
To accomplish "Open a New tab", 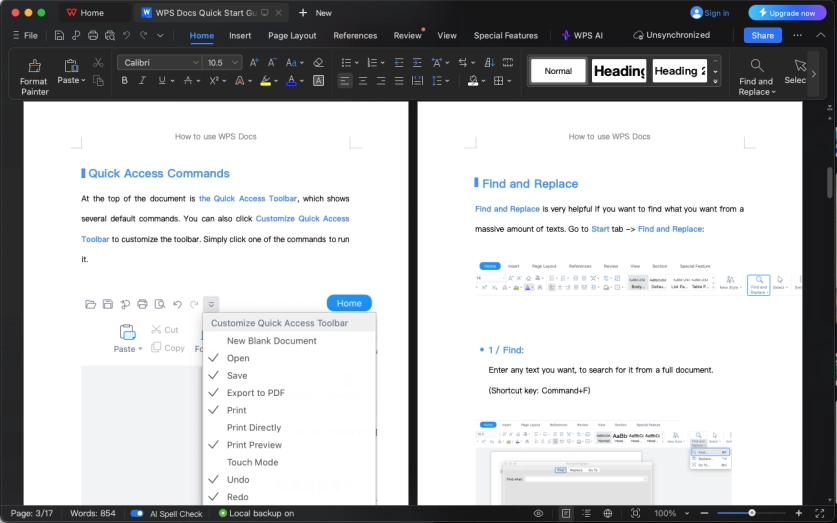I will pyautogui.click(x=315, y=13).
